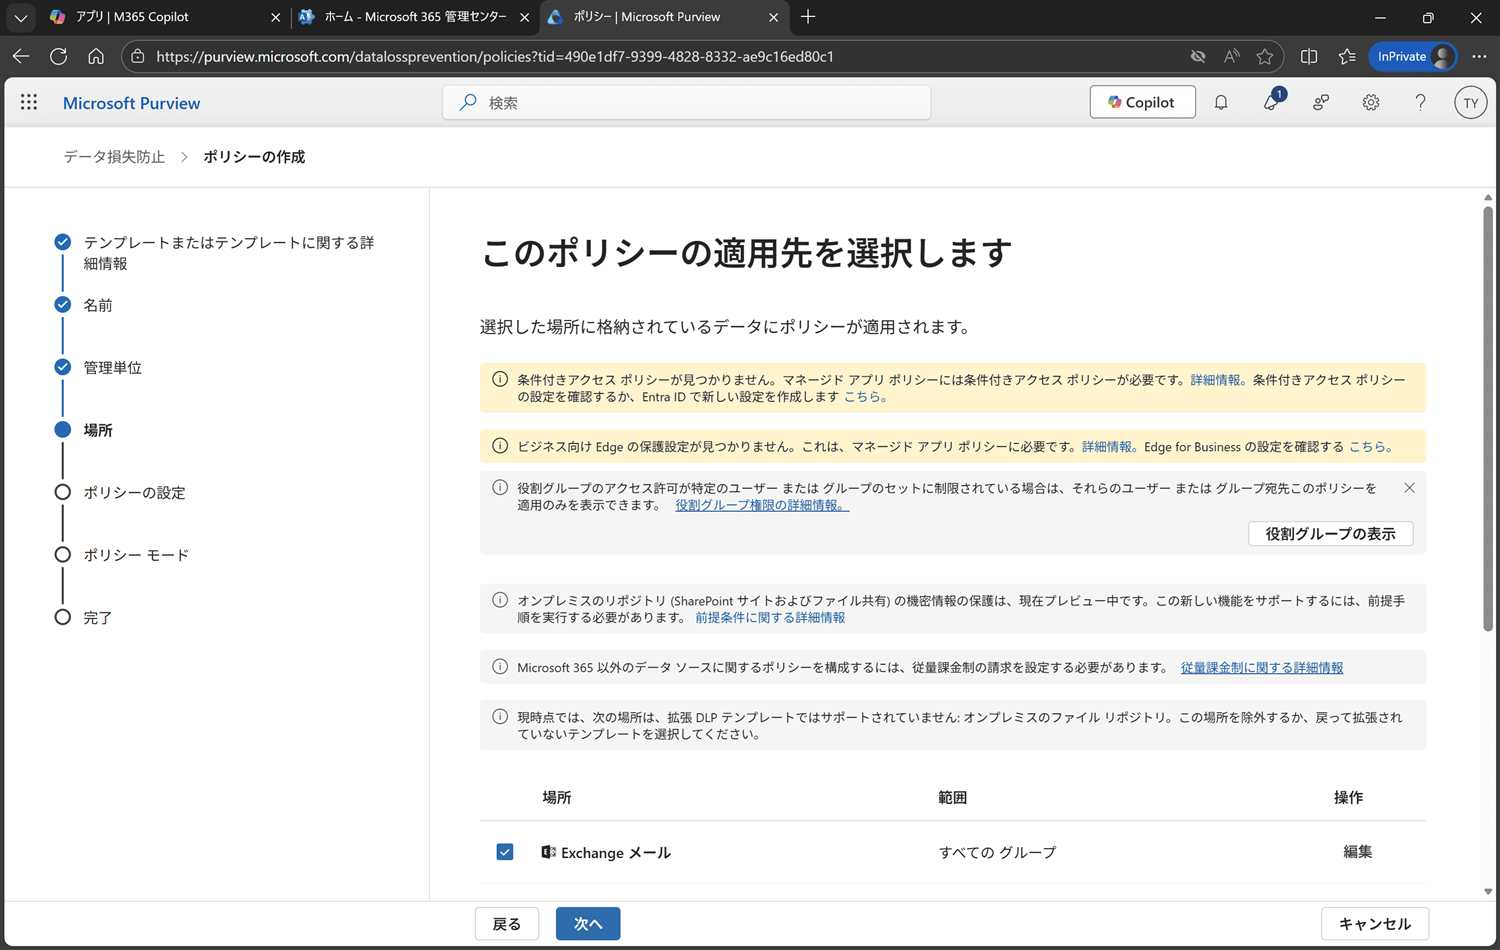Open 詳細情報 link in Edge protection warning

[1107, 447]
